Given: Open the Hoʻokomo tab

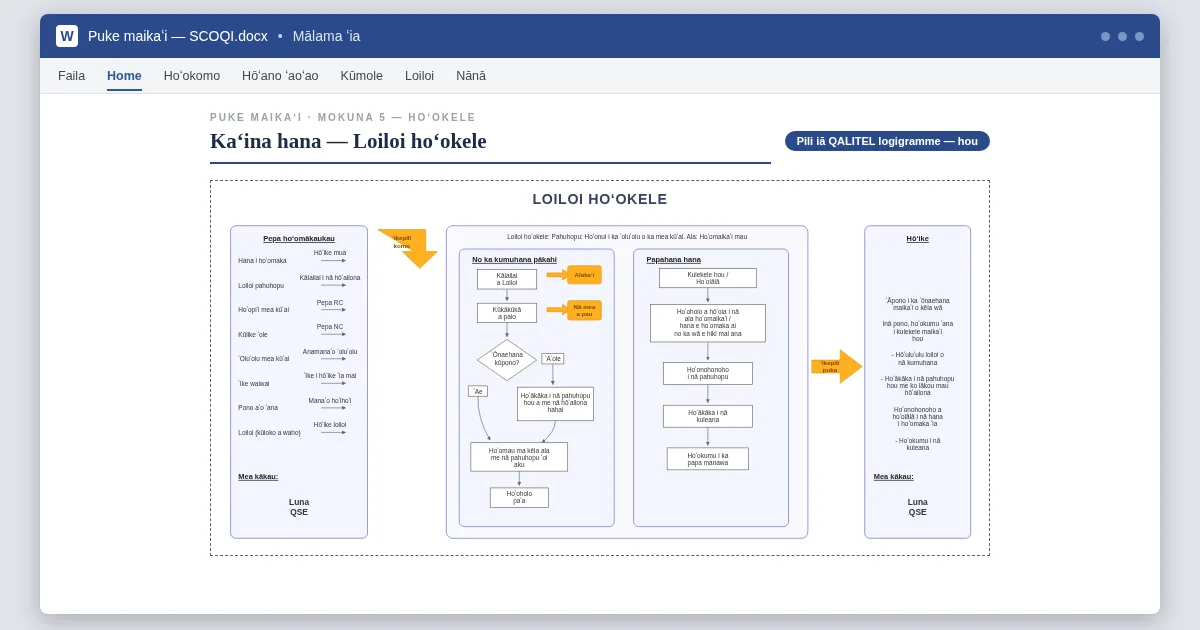Looking at the screenshot, I should (192, 76).
